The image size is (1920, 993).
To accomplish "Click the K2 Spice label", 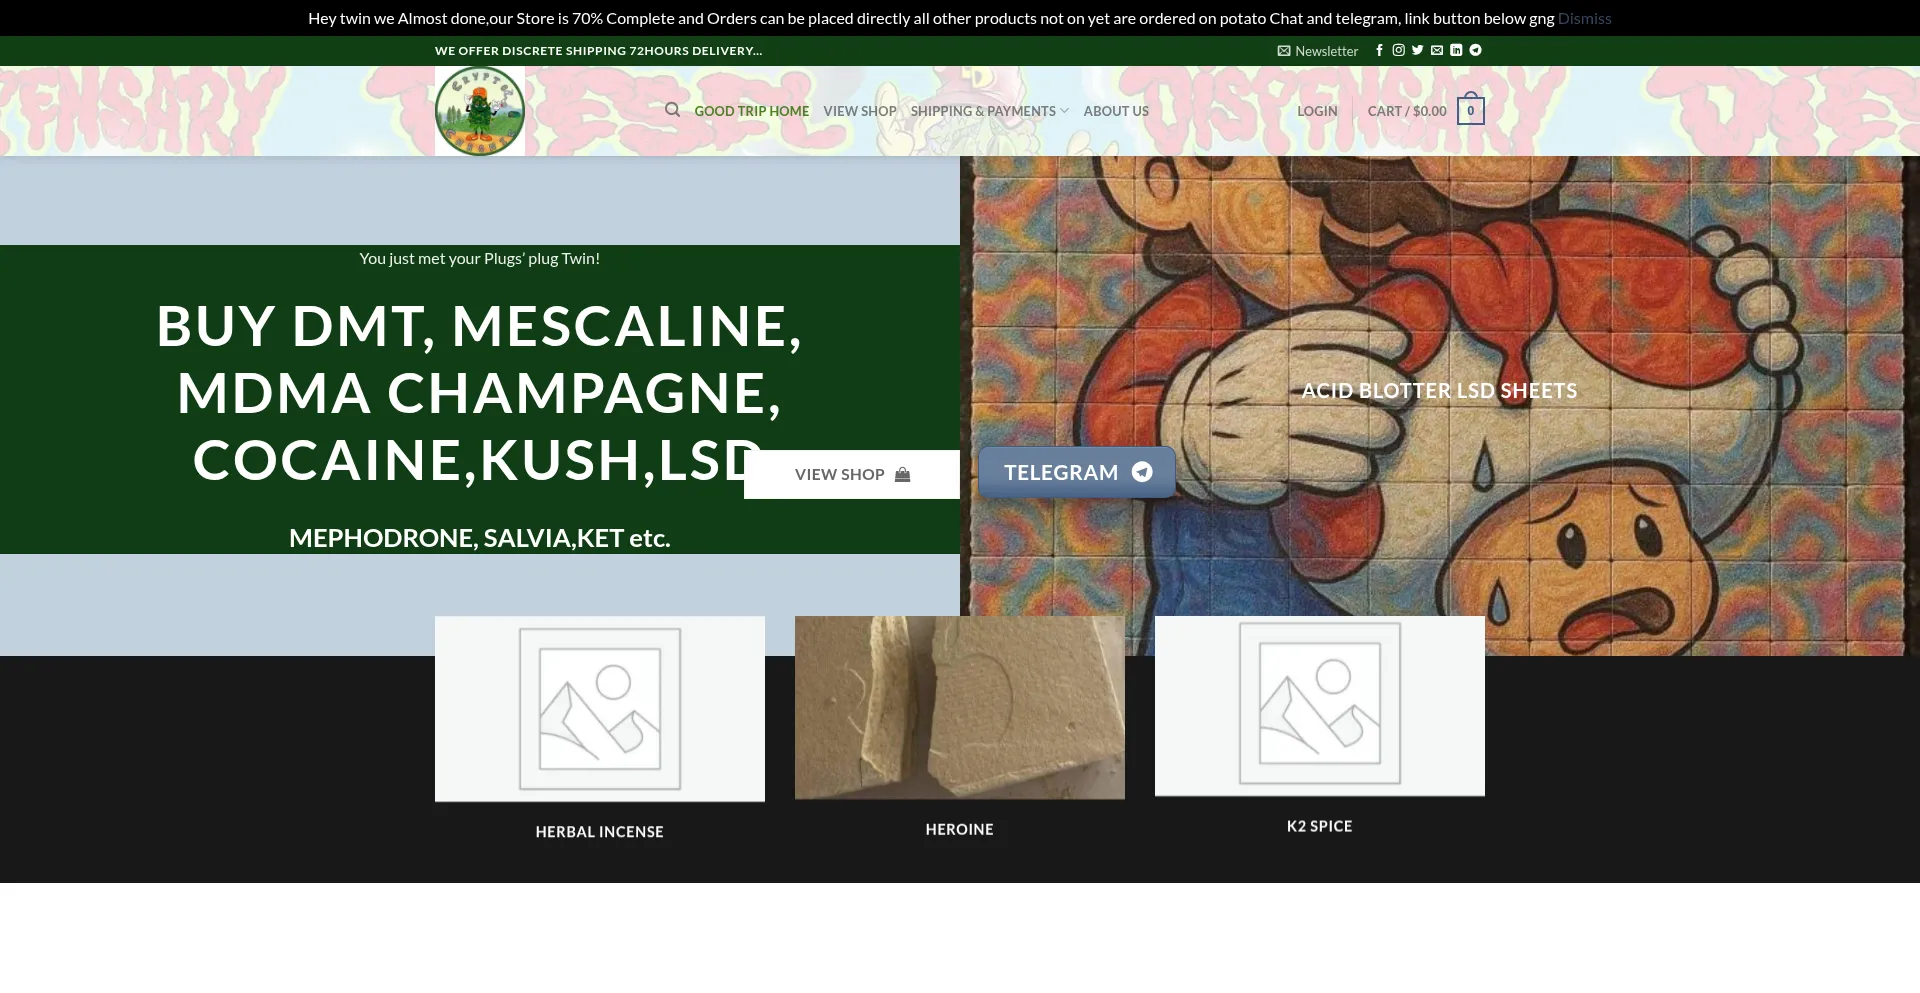I will pos(1320,826).
